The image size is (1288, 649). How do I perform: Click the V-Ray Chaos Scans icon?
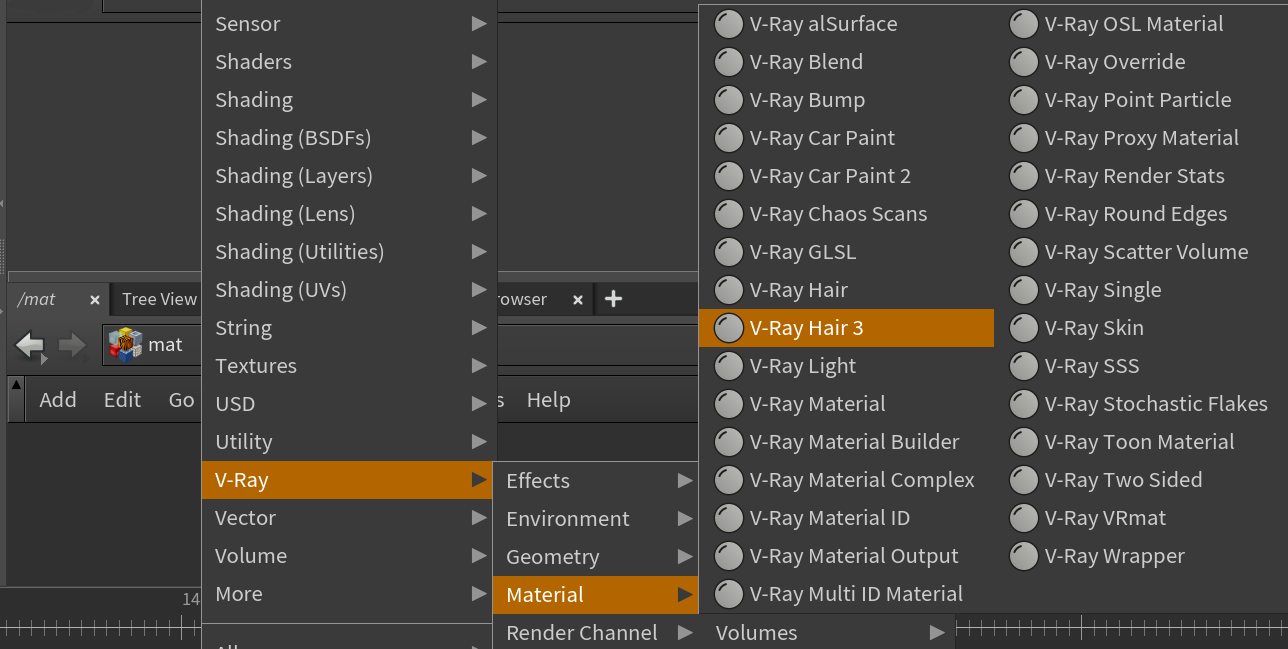pyautogui.click(x=729, y=214)
